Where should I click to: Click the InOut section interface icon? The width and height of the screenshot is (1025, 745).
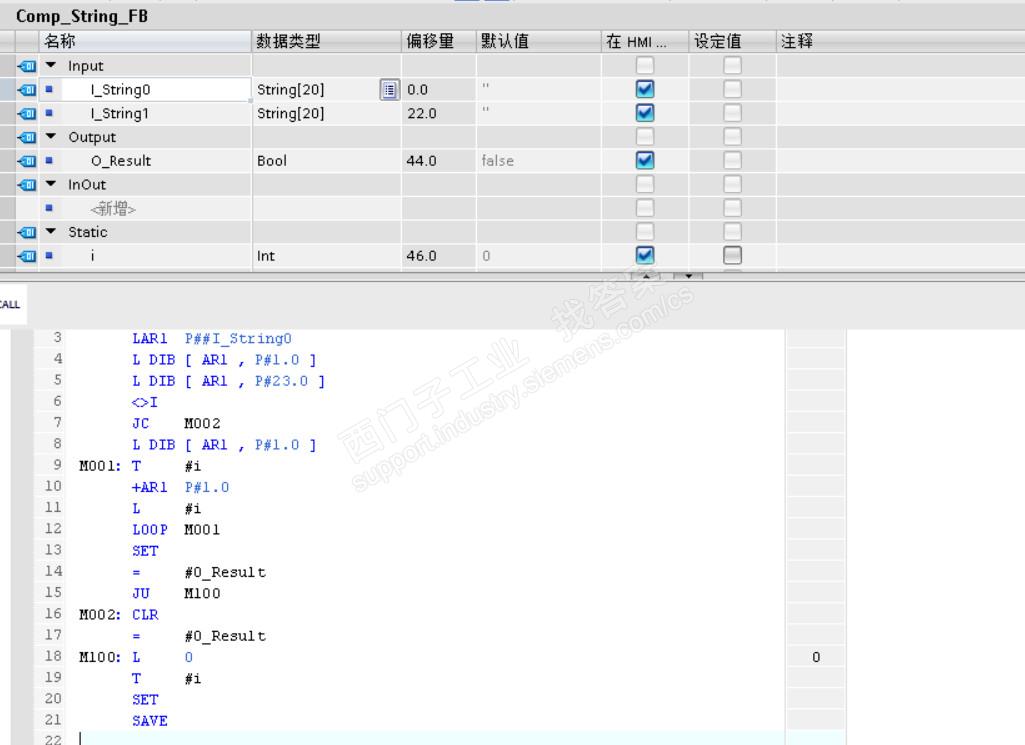pyautogui.click(x=27, y=184)
